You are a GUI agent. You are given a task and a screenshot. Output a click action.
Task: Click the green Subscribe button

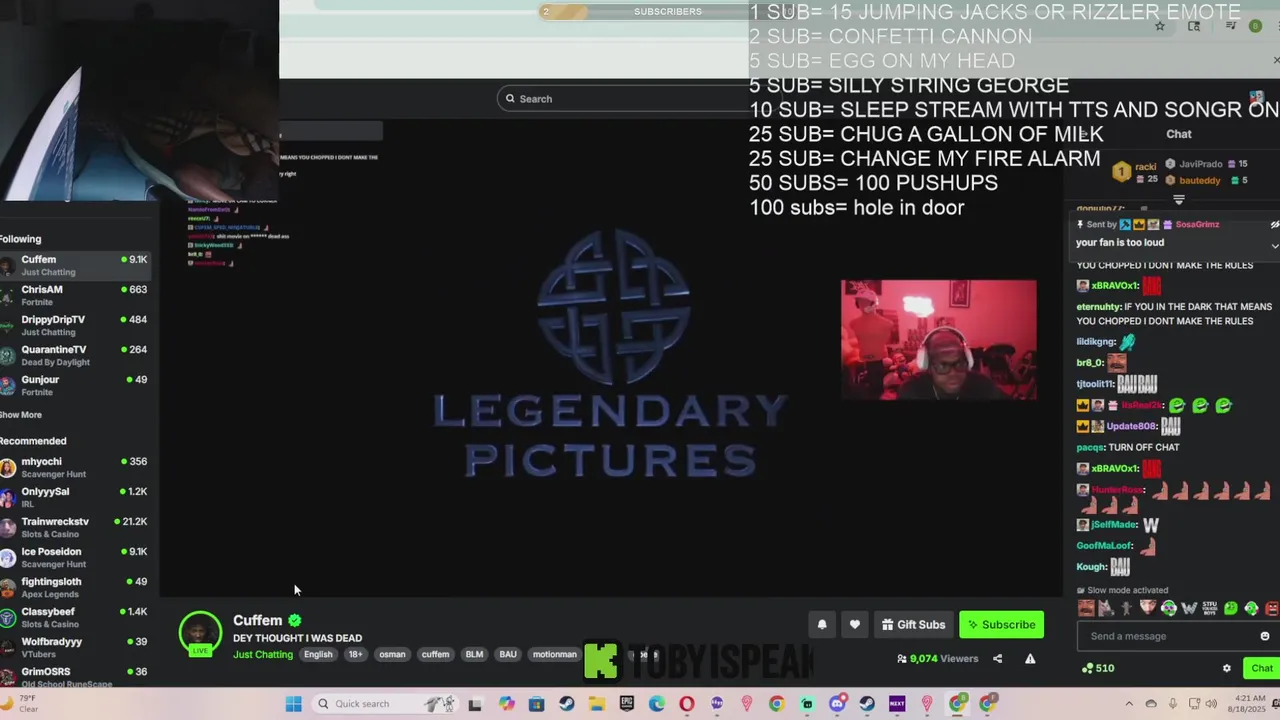(x=1001, y=625)
